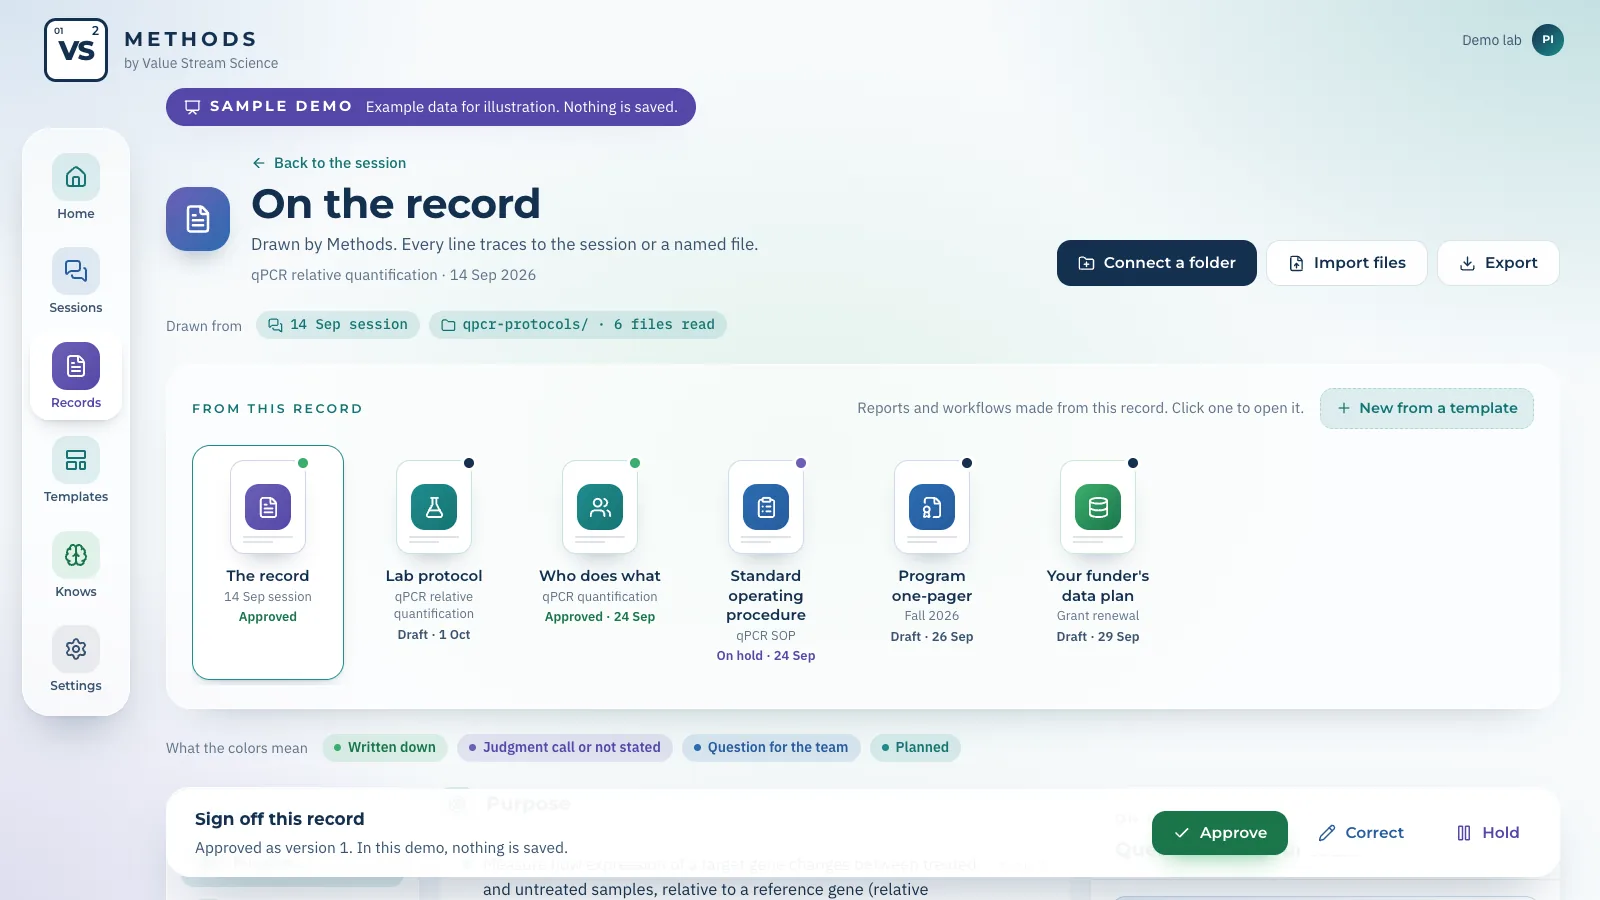The height and width of the screenshot is (900, 1600).
Task: Open the qpcr-protocols/ folder chip
Action: click(578, 325)
